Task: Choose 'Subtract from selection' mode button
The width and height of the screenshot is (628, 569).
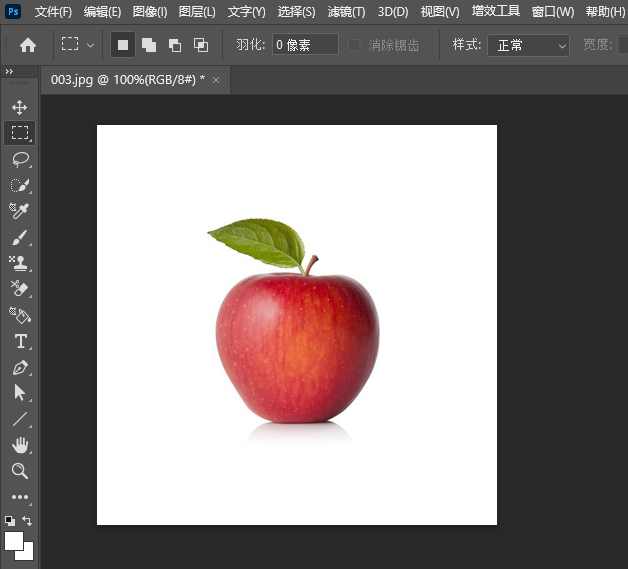Action: pos(175,45)
